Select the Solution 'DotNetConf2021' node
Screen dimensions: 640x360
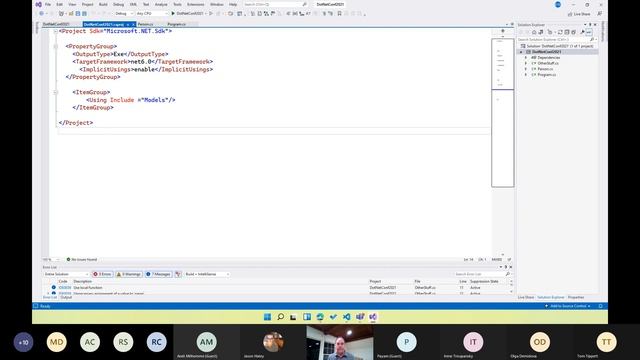[557, 46]
